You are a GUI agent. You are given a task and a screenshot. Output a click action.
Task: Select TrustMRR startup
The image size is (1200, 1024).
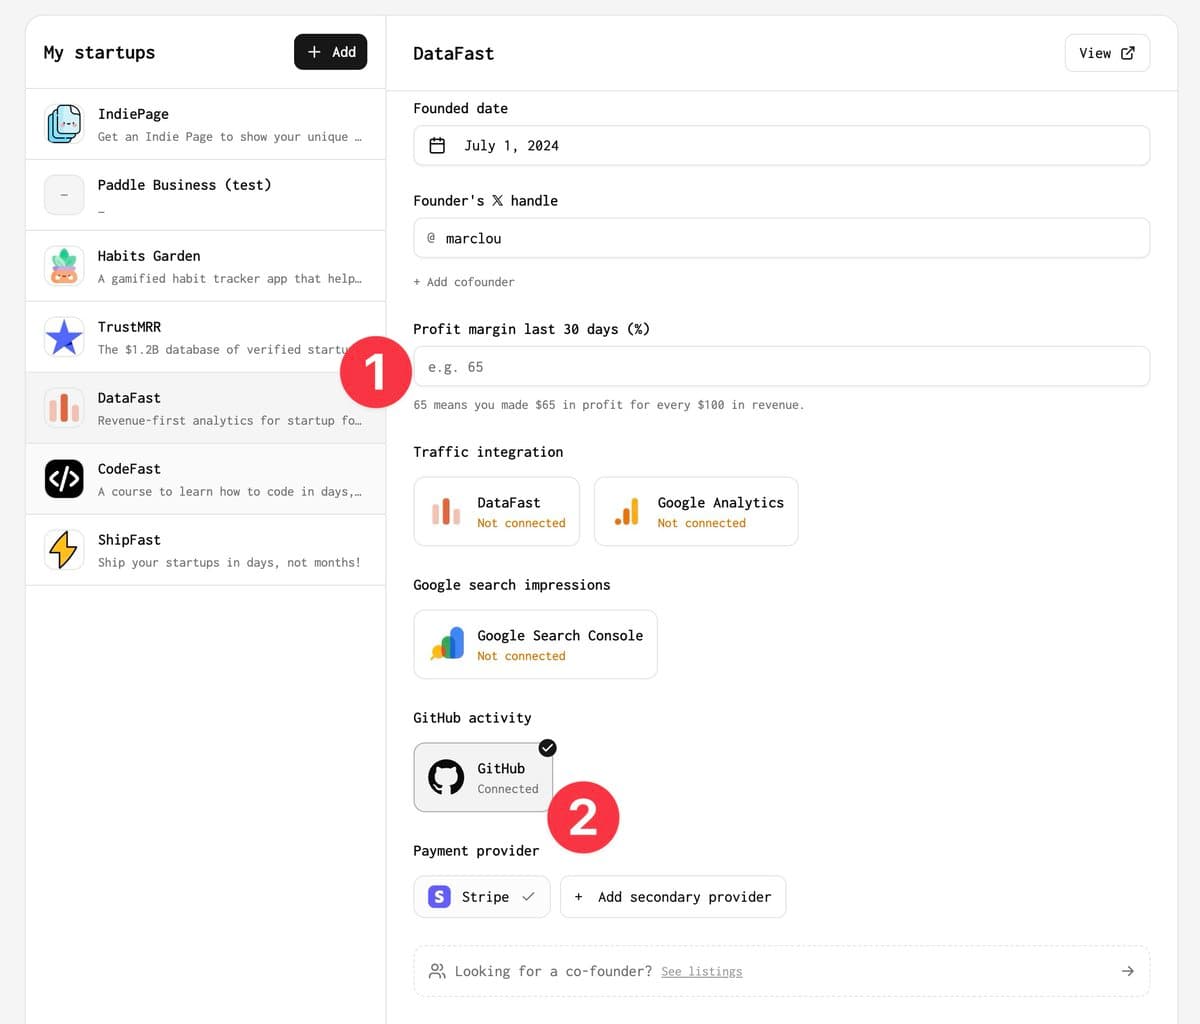[205, 337]
